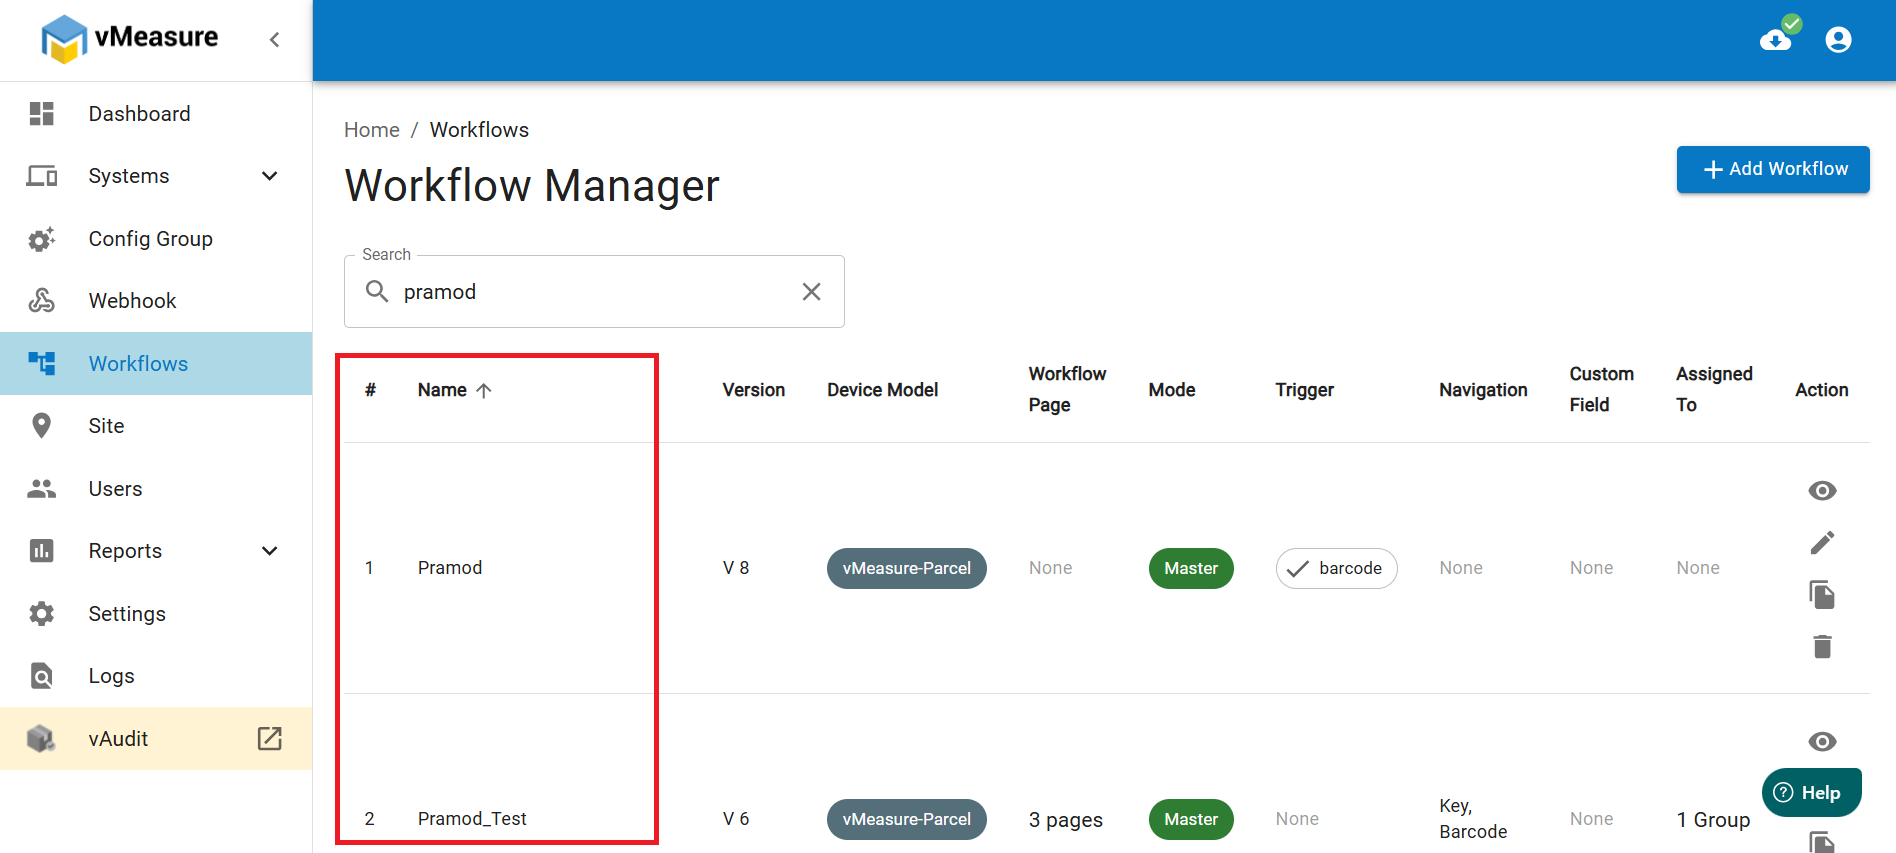Click the Dashboard grid icon
Screen dimensions: 1896x853
(41, 113)
